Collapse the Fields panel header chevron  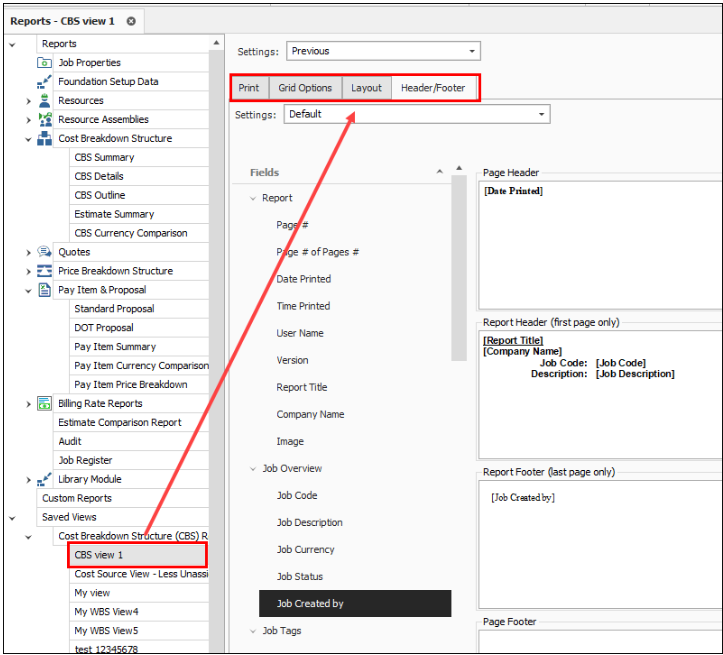439,173
